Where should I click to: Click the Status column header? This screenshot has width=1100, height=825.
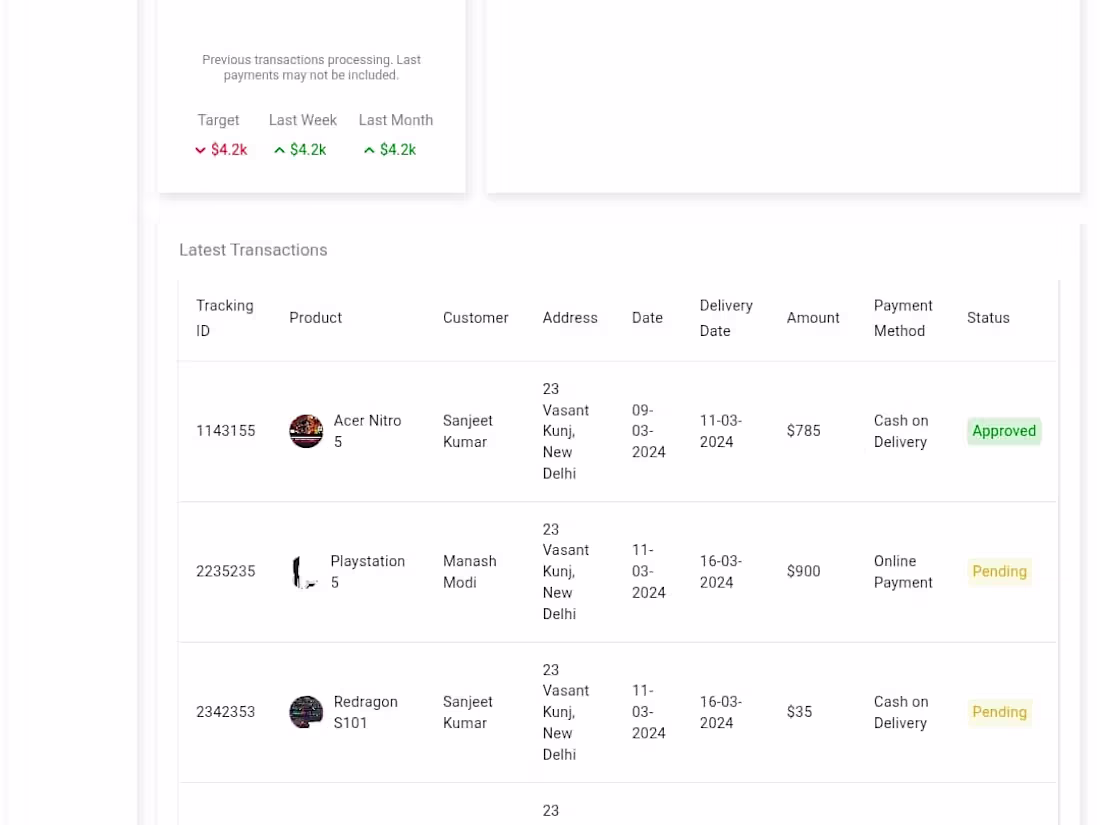988,318
